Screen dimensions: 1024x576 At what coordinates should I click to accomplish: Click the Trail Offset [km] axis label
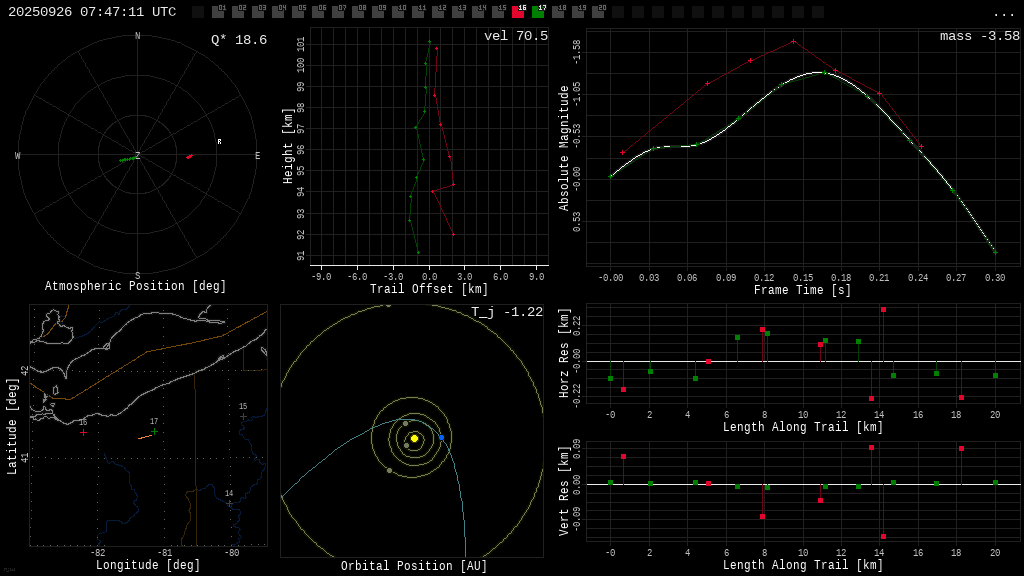point(429,289)
